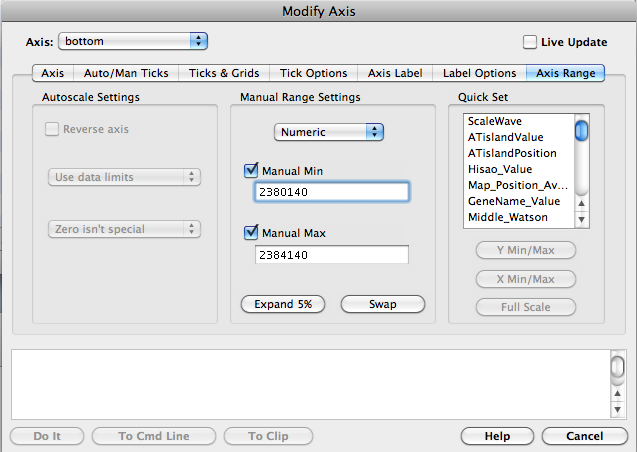Open the Numeric range type dropdown
637x452 pixels.
tap(330, 131)
